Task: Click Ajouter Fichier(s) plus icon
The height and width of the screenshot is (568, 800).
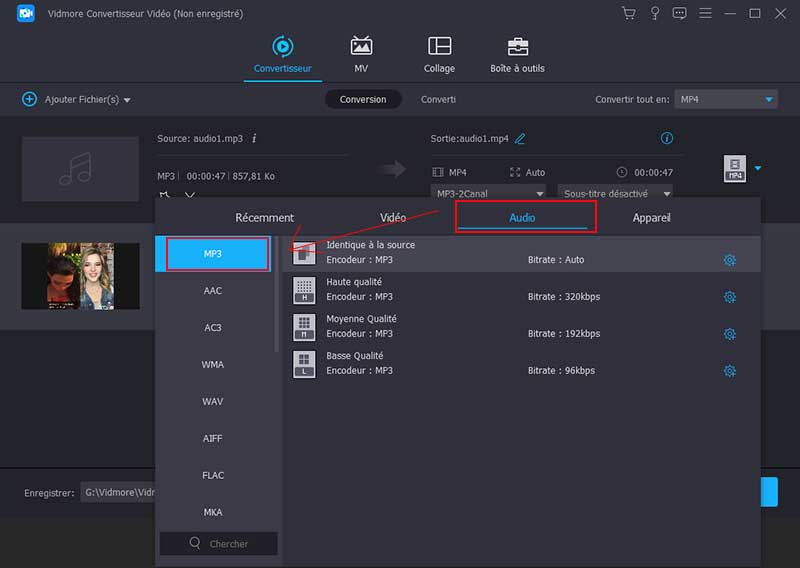Action: (x=30, y=99)
